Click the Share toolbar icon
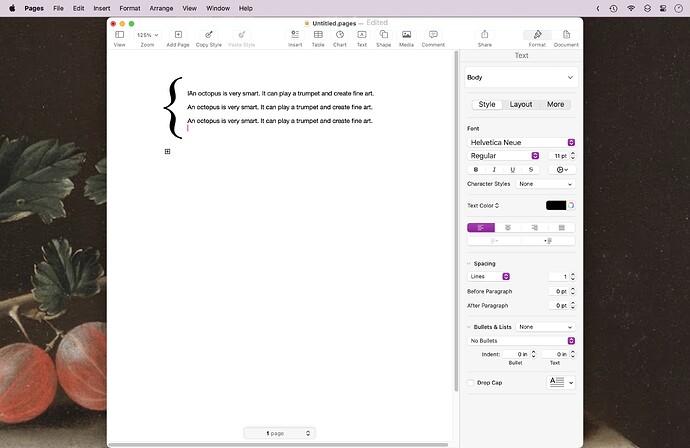Image resolution: width=690 pixels, height=448 pixels. (x=484, y=35)
